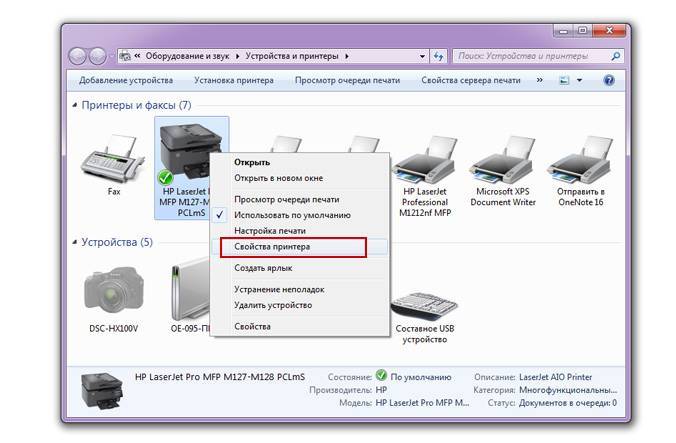Select the Составное USB устройство keyboard device
Screen dimensions: 676x443
(x=424, y=304)
